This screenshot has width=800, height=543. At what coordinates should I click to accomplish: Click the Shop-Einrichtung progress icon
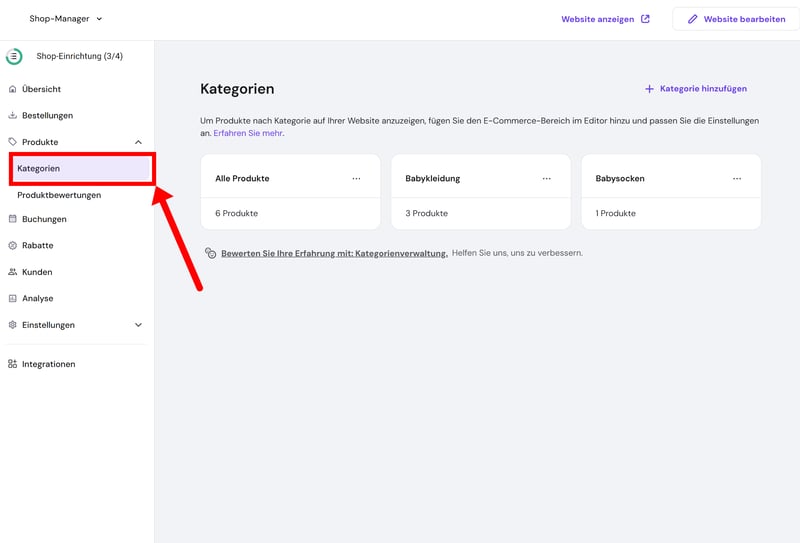click(14, 57)
